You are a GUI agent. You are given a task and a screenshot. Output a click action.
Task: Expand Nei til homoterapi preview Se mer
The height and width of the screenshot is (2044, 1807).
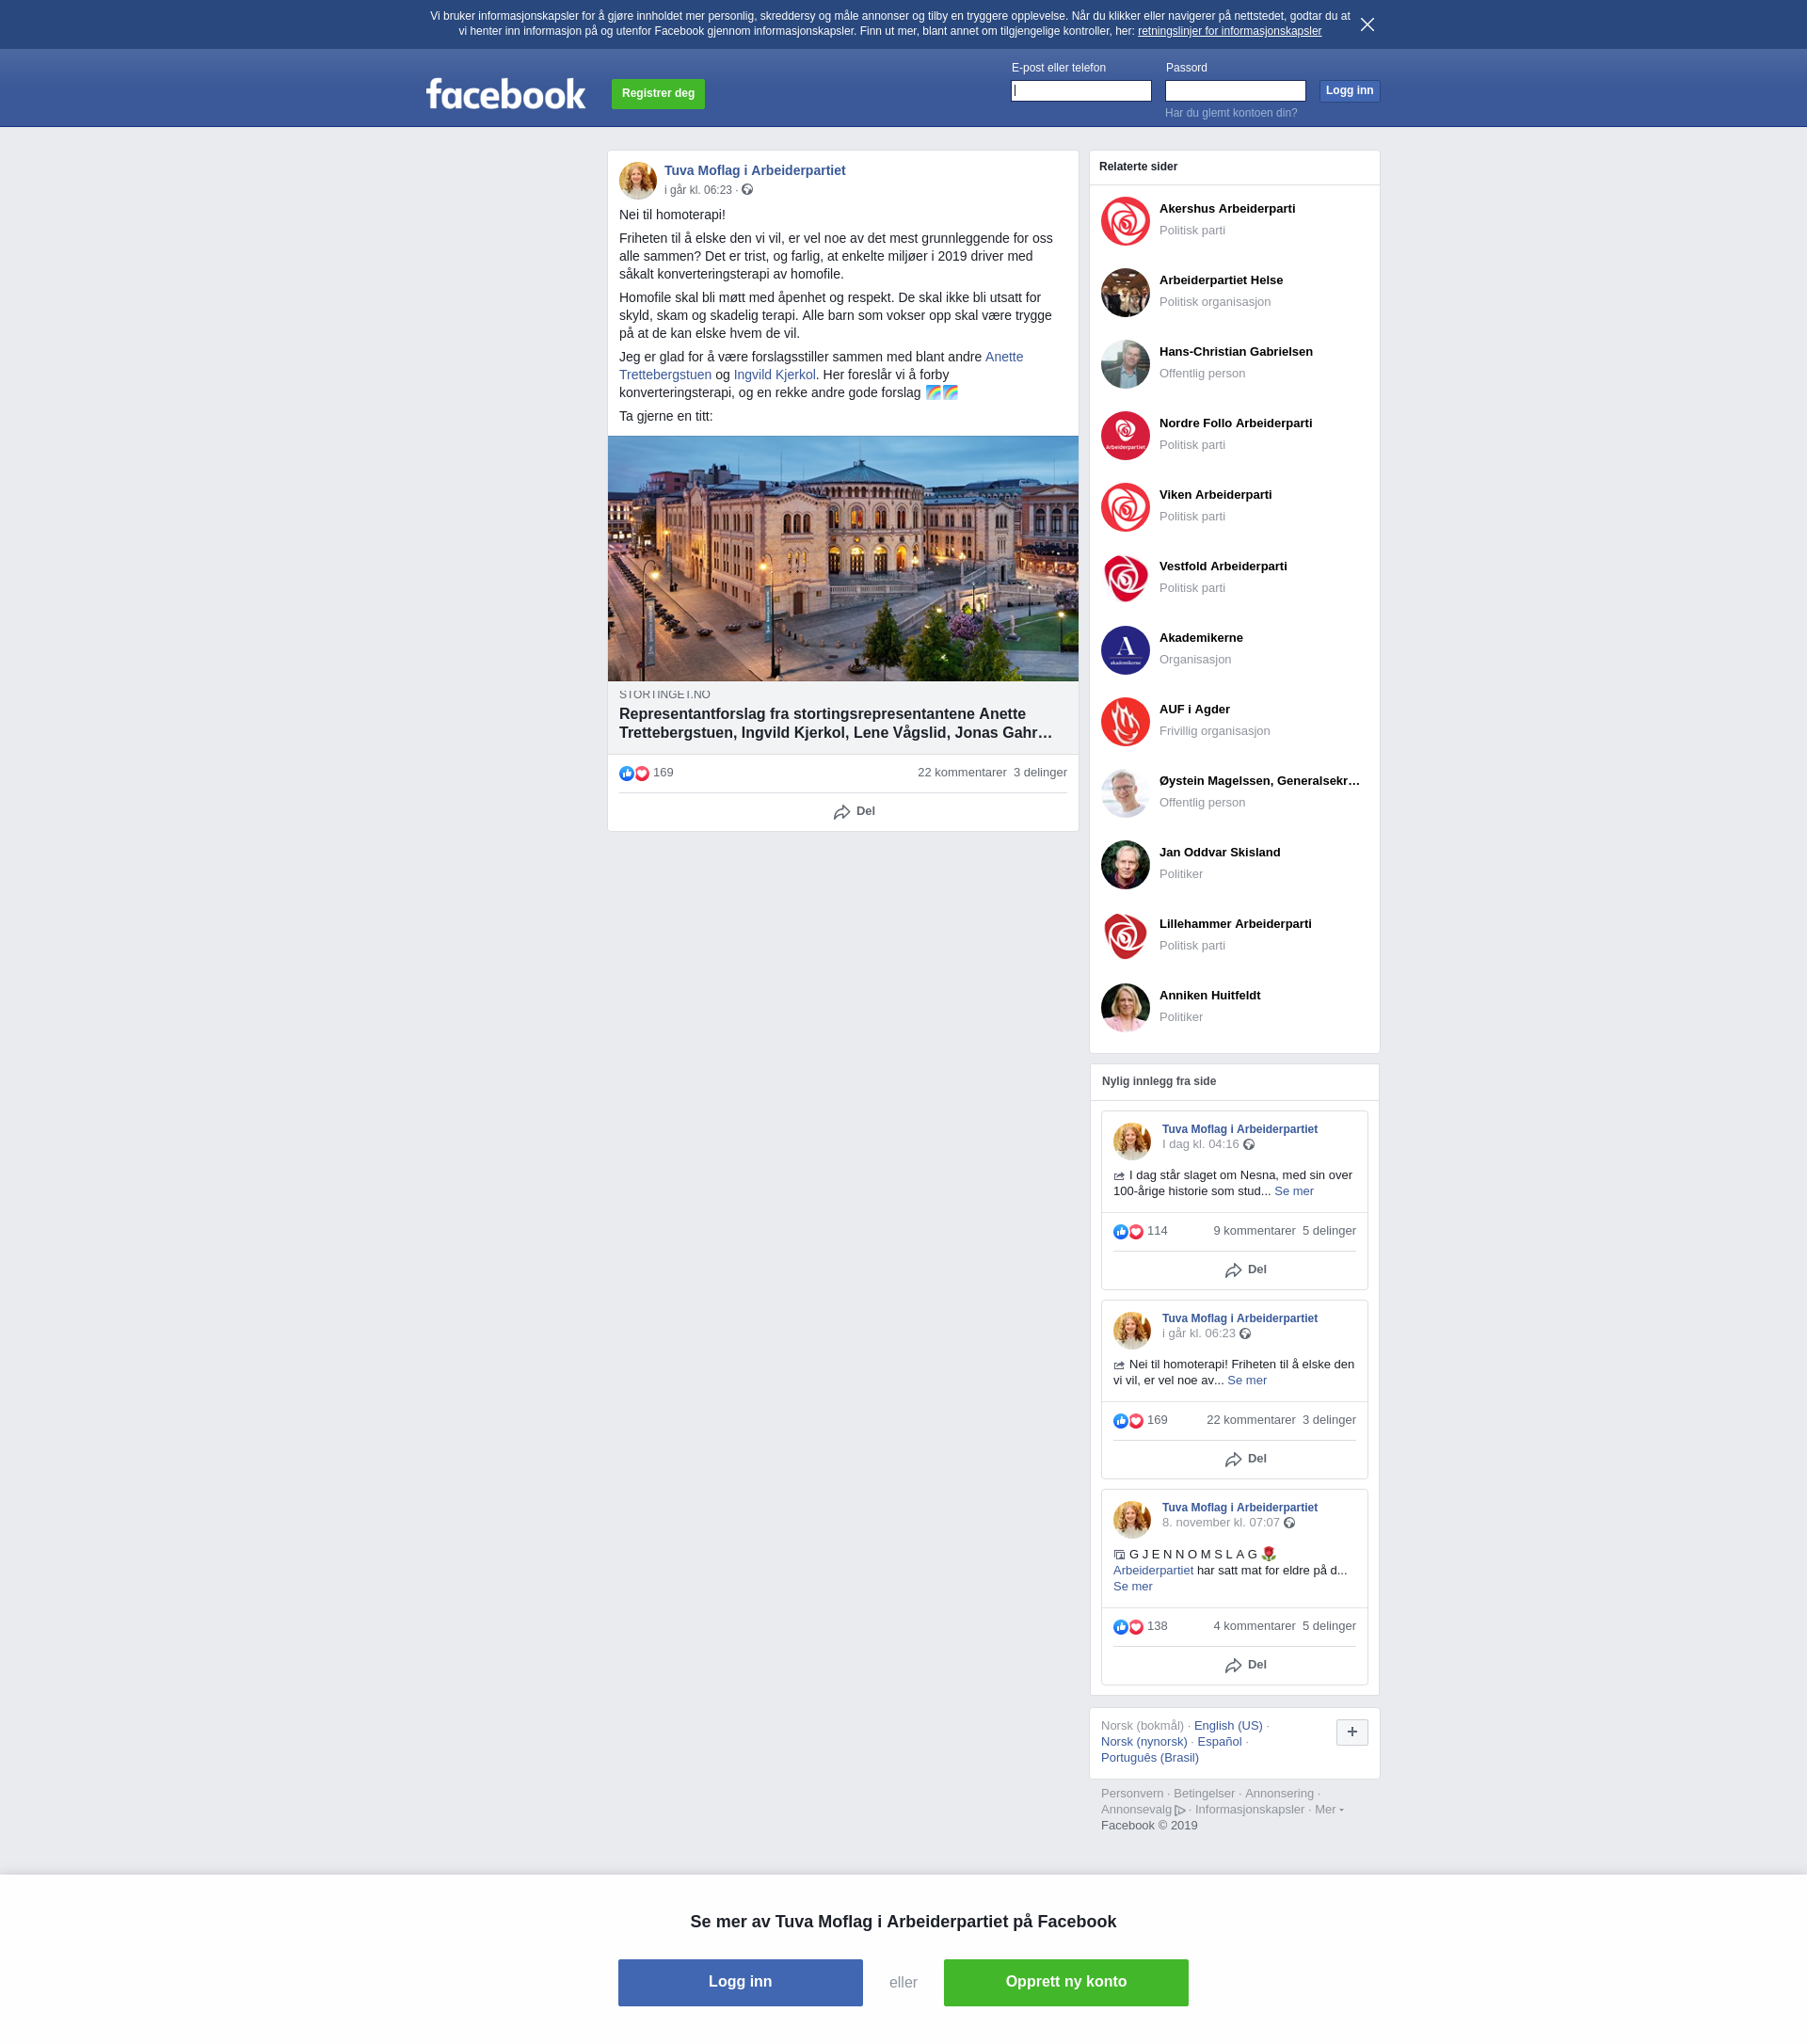tap(1247, 1380)
